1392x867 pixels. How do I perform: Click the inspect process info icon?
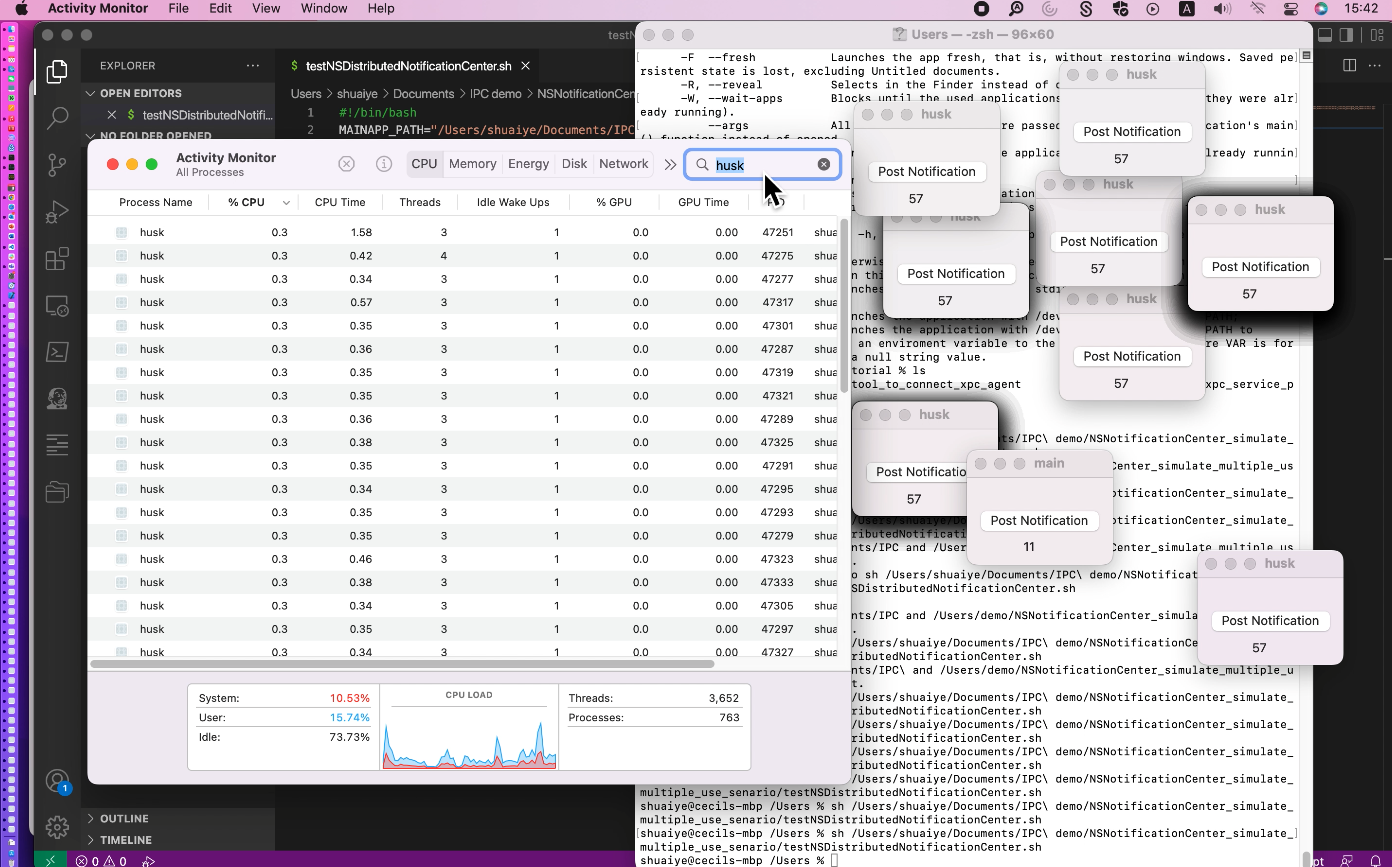pyautogui.click(x=383, y=164)
